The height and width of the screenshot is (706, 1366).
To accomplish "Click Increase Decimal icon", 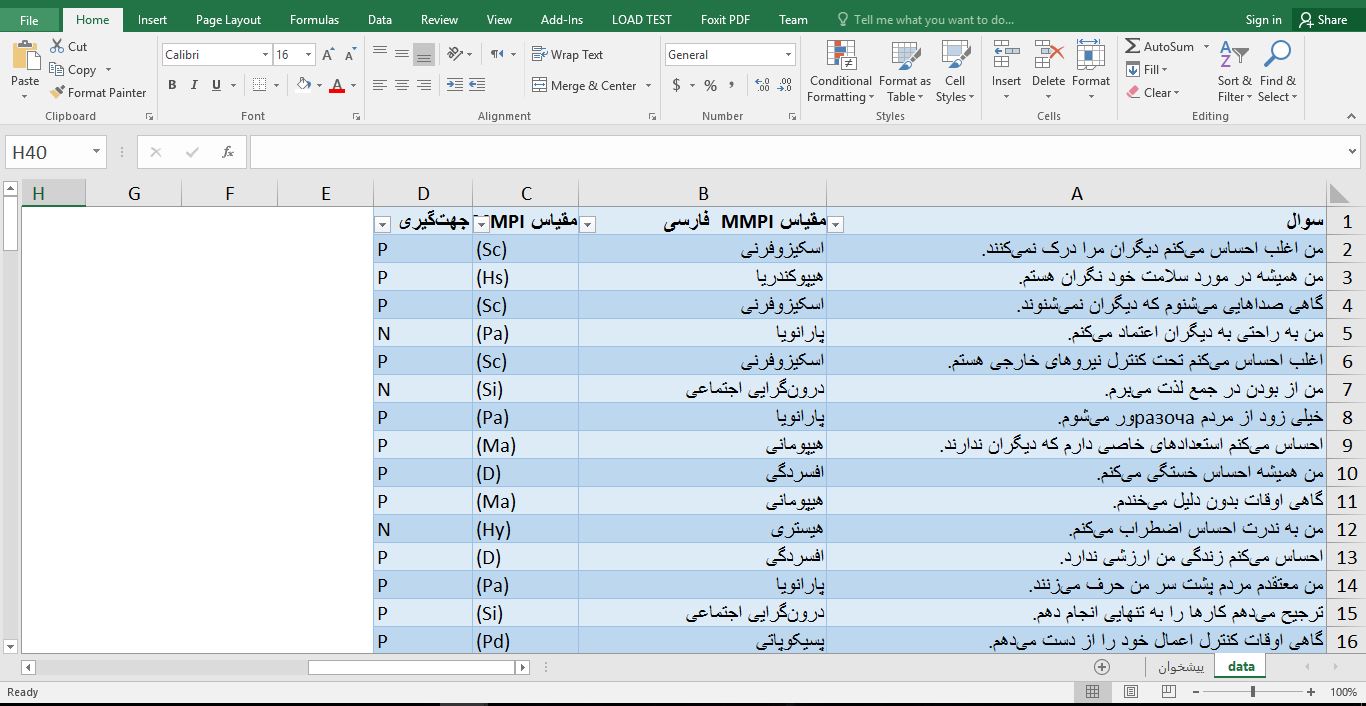I will click(x=762, y=86).
